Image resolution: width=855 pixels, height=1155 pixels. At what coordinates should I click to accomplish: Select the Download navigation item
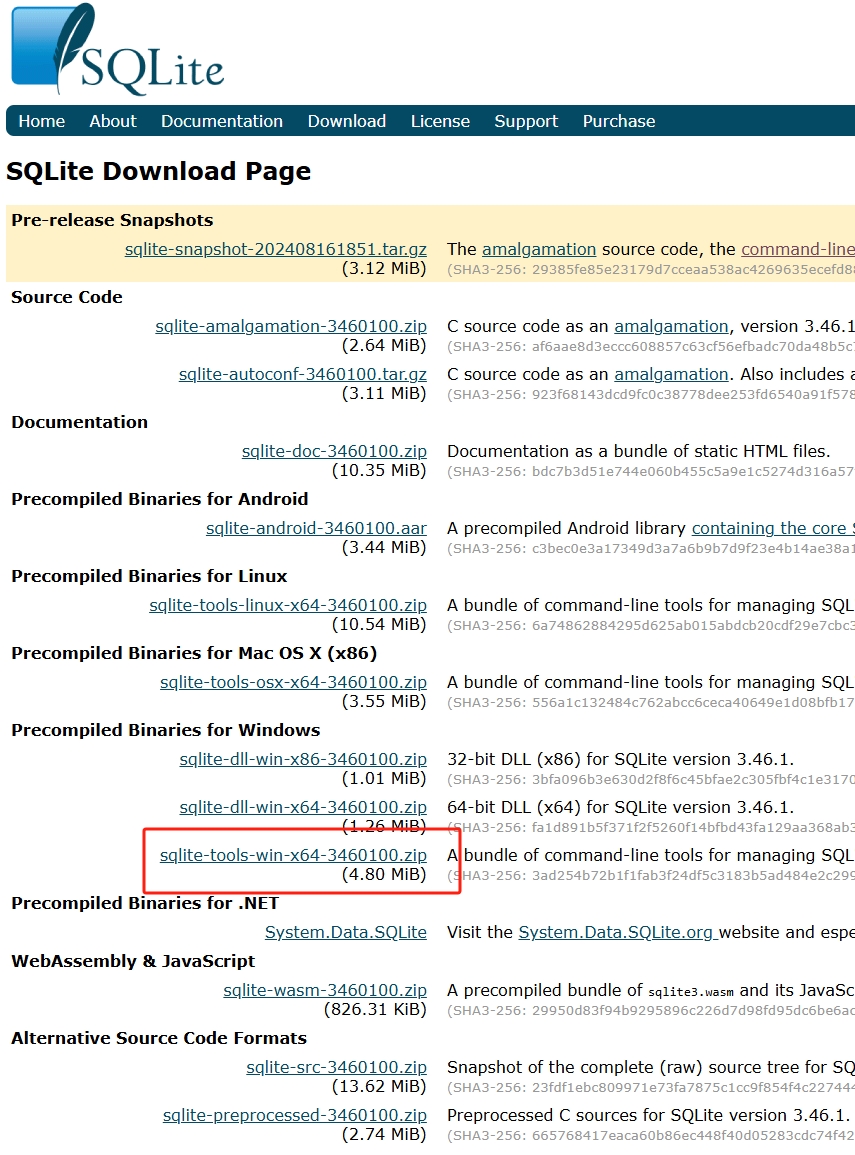(x=346, y=120)
